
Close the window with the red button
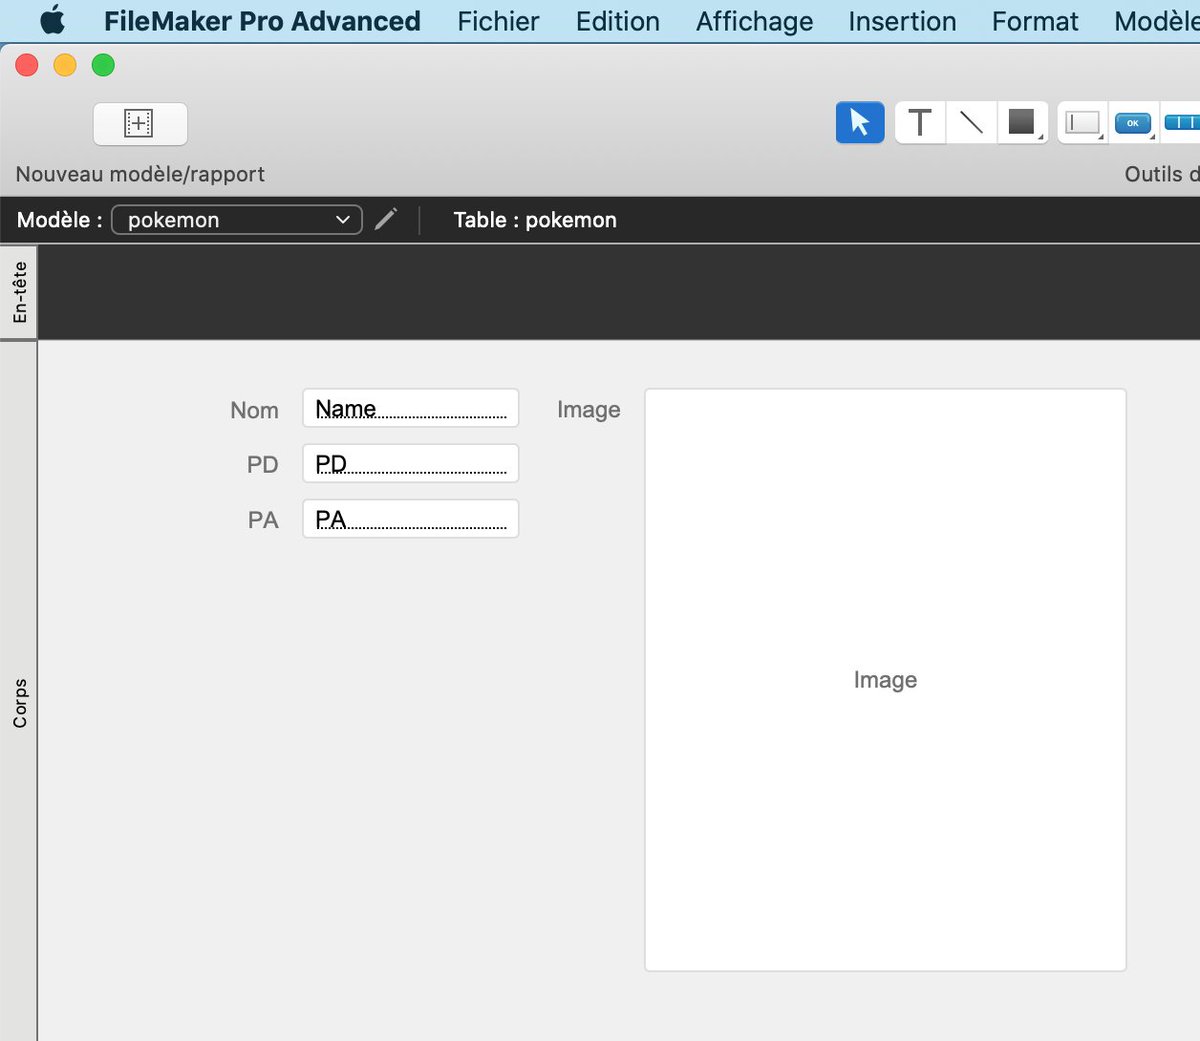(27, 65)
